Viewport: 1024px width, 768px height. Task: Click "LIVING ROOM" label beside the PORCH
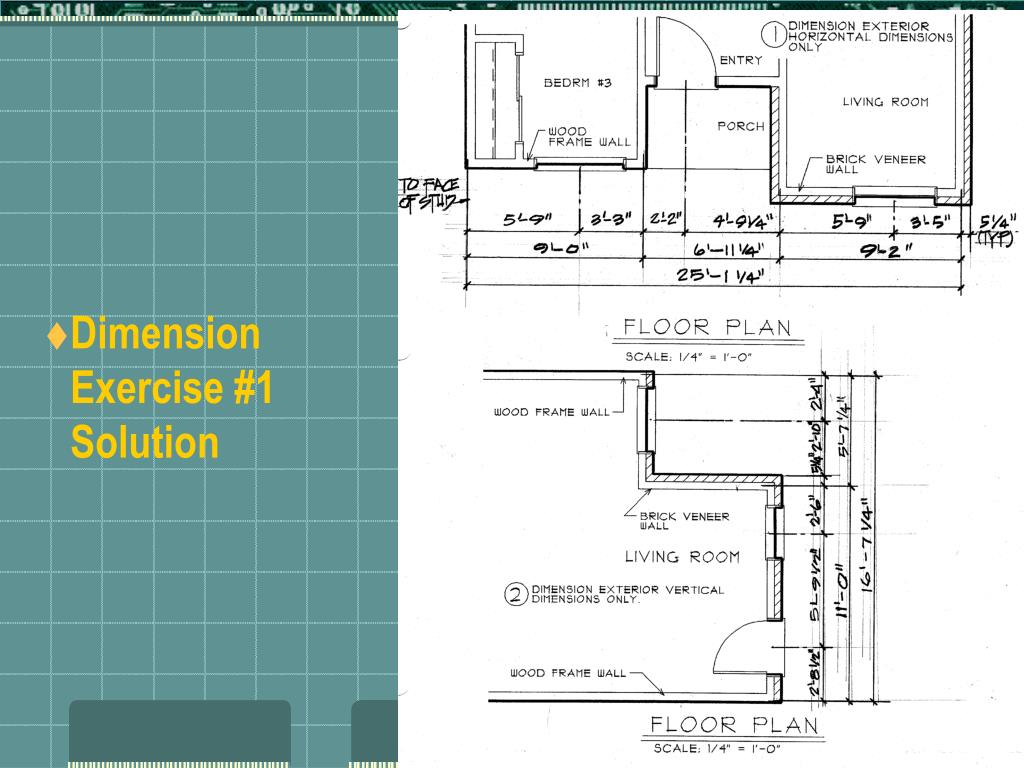pos(885,102)
